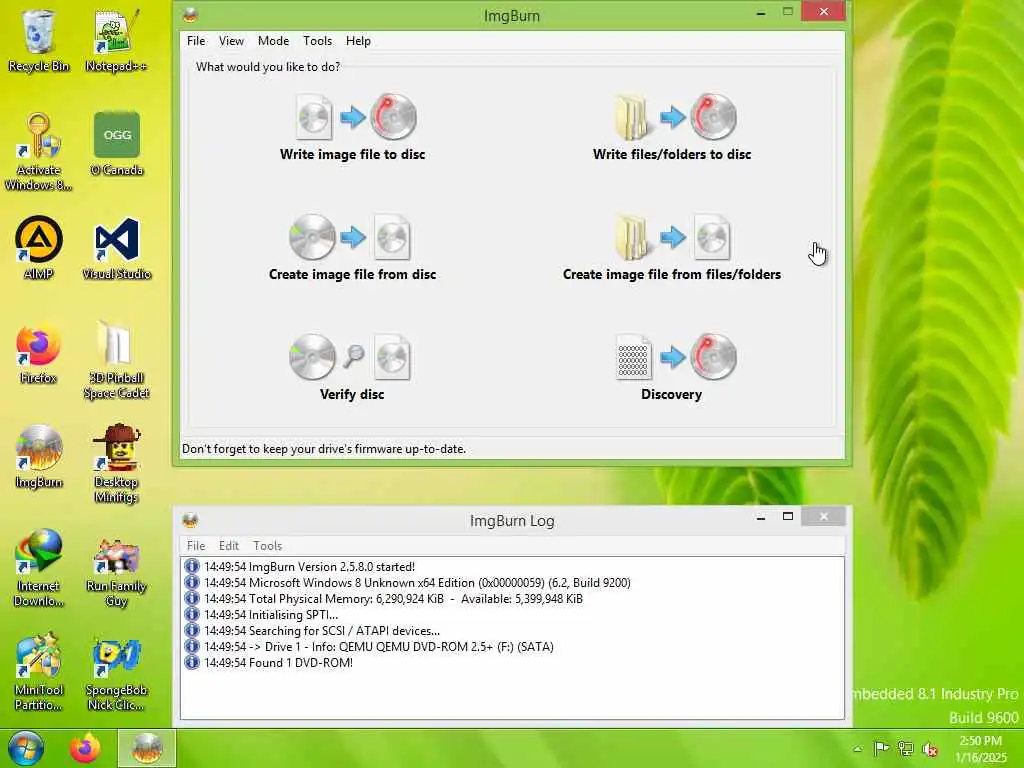Viewport: 1024px width, 768px height.
Task: Click the Visual Studio desktop shortcut
Action: [x=117, y=248]
